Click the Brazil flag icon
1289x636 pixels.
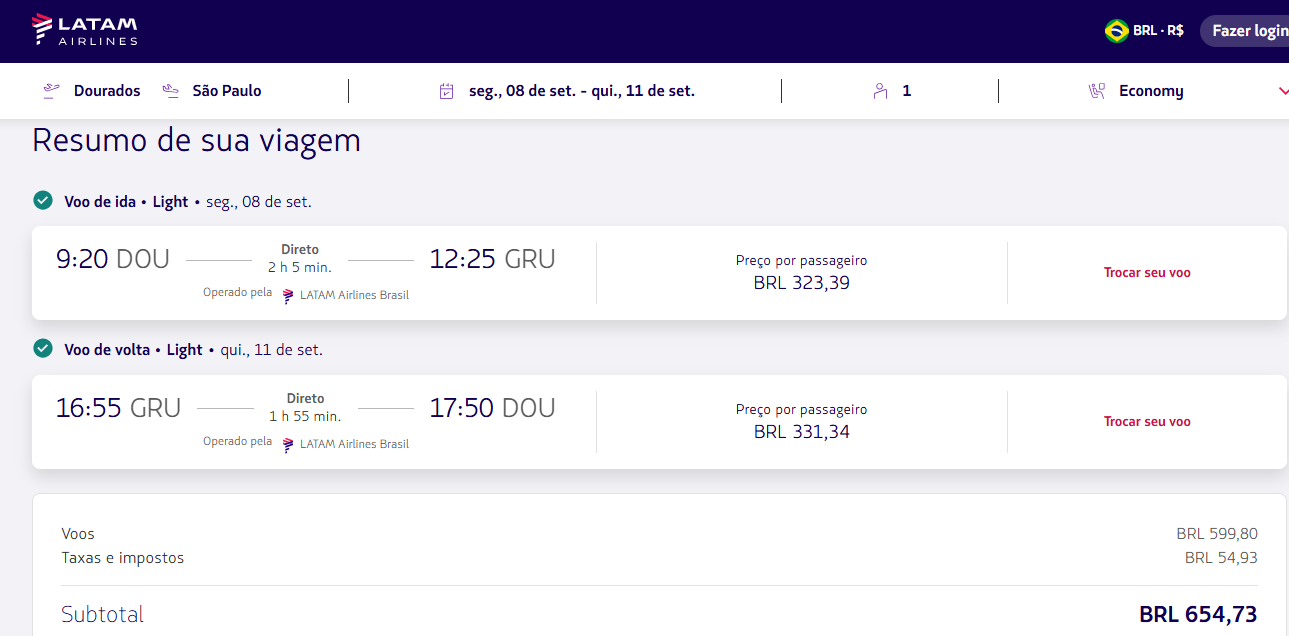pos(1116,31)
